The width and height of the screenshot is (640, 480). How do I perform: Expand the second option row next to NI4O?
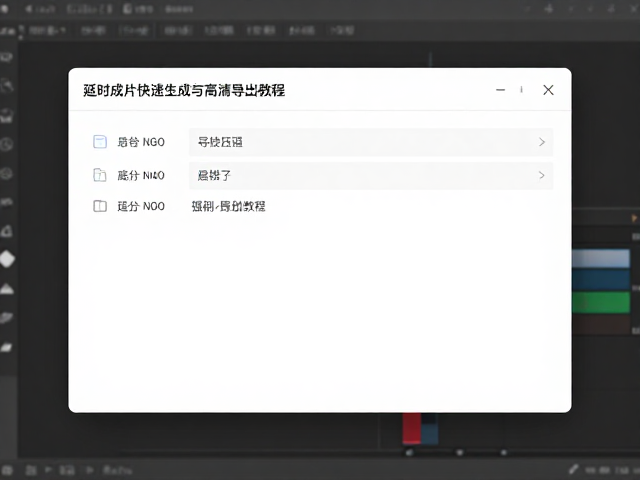(371, 176)
